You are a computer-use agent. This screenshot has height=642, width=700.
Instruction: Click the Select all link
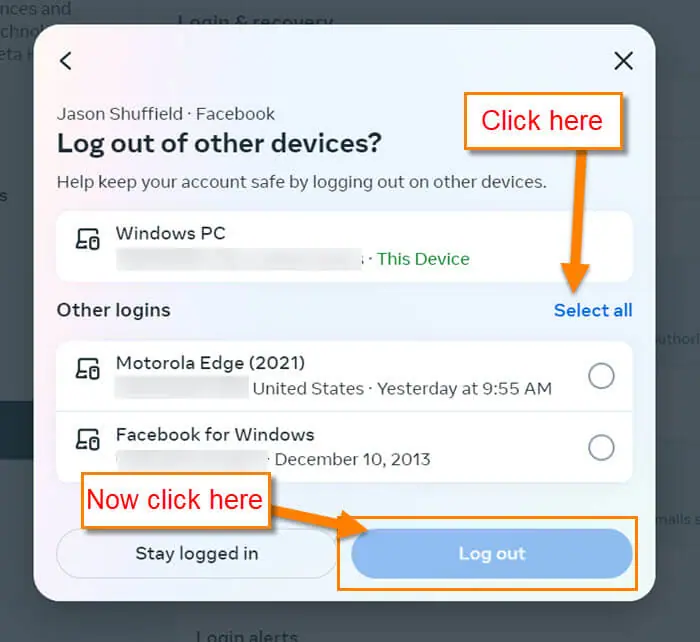click(x=593, y=310)
